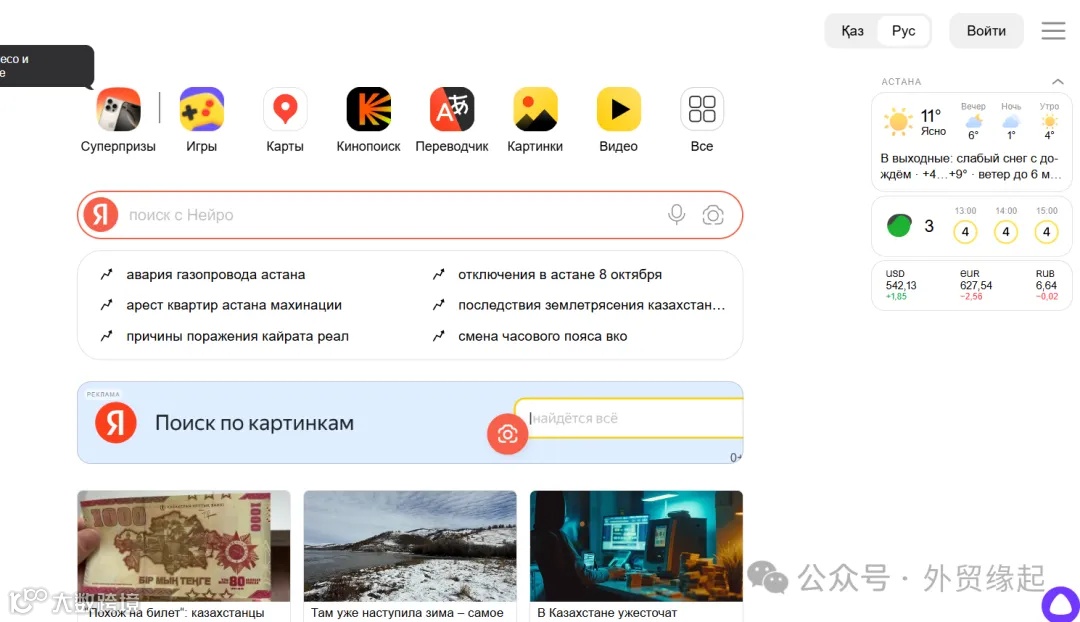Click the sun weather icon for Астана

(898, 122)
